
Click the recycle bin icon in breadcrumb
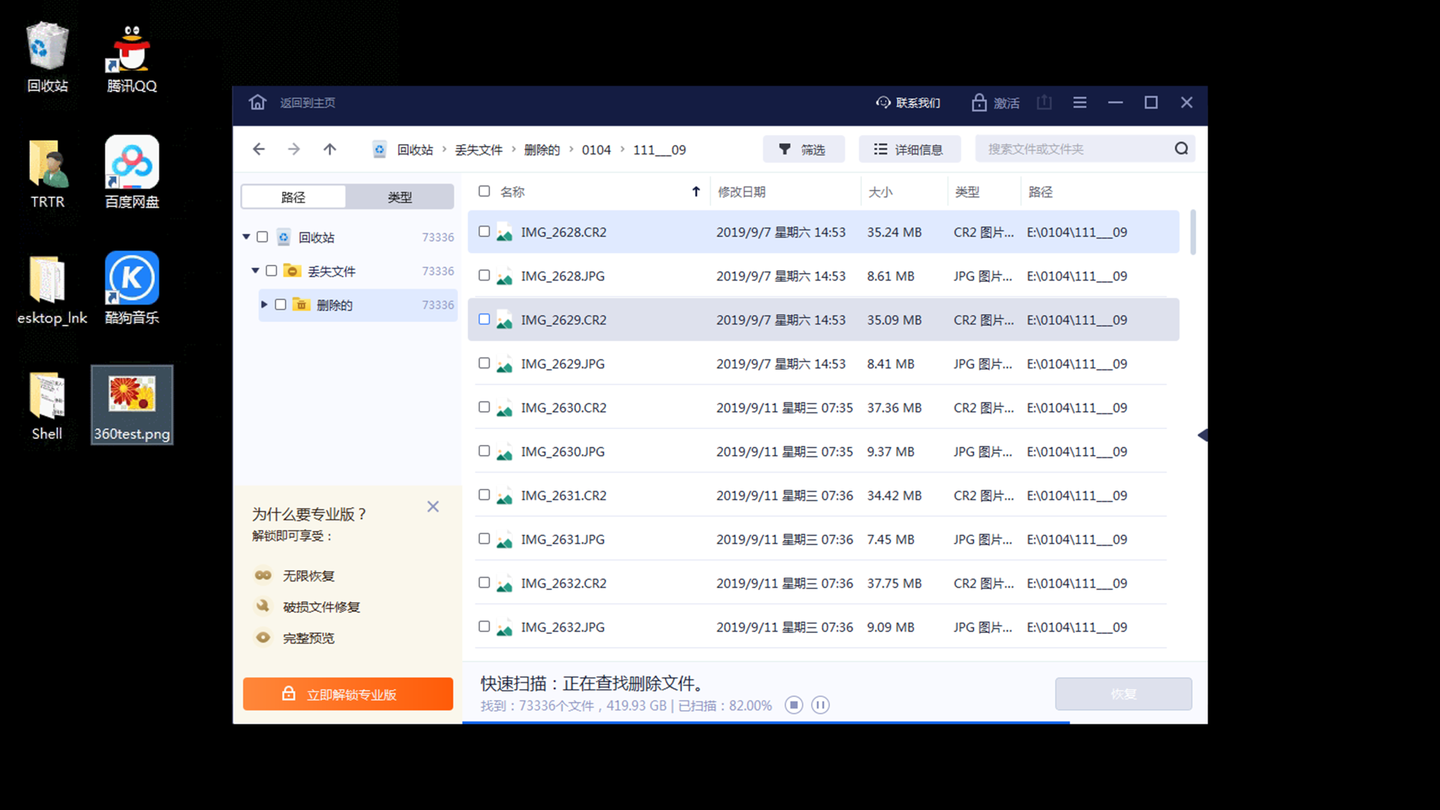380,150
